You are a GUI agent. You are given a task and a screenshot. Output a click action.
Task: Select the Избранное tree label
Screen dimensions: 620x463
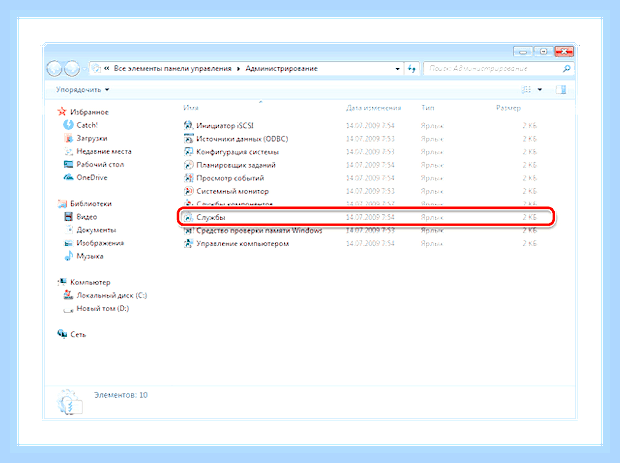tap(89, 112)
